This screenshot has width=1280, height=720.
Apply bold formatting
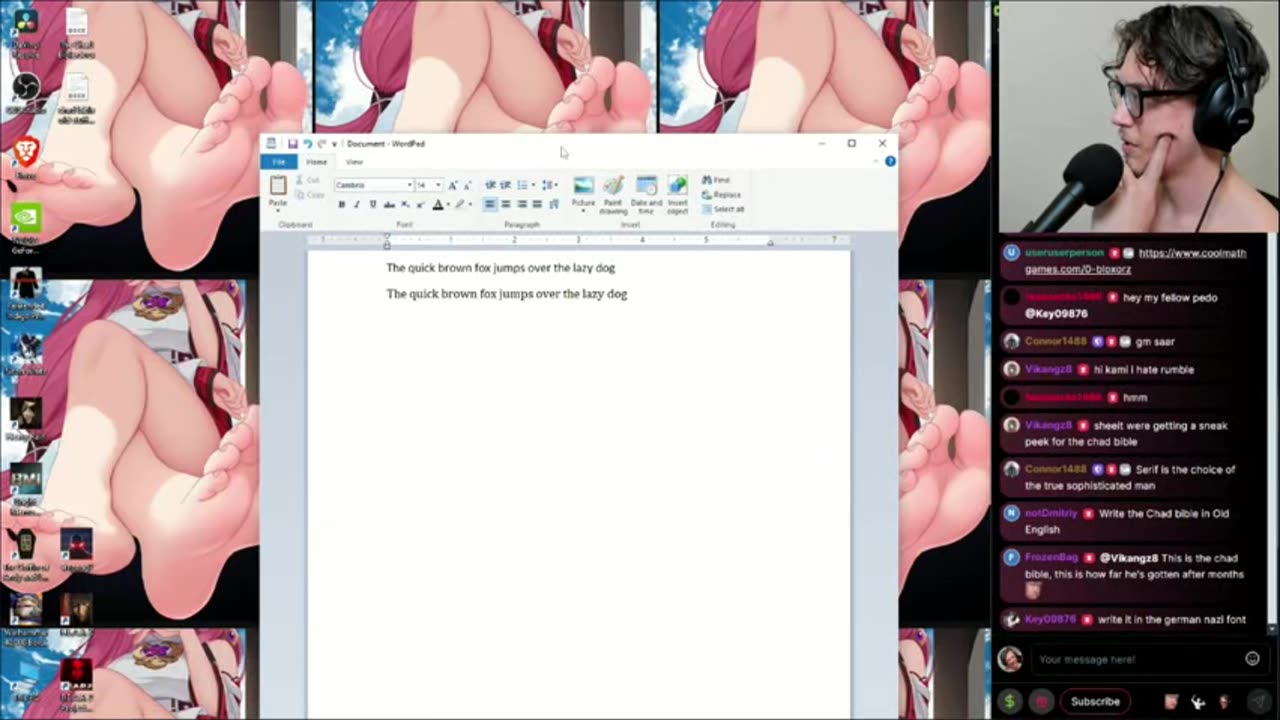click(341, 204)
